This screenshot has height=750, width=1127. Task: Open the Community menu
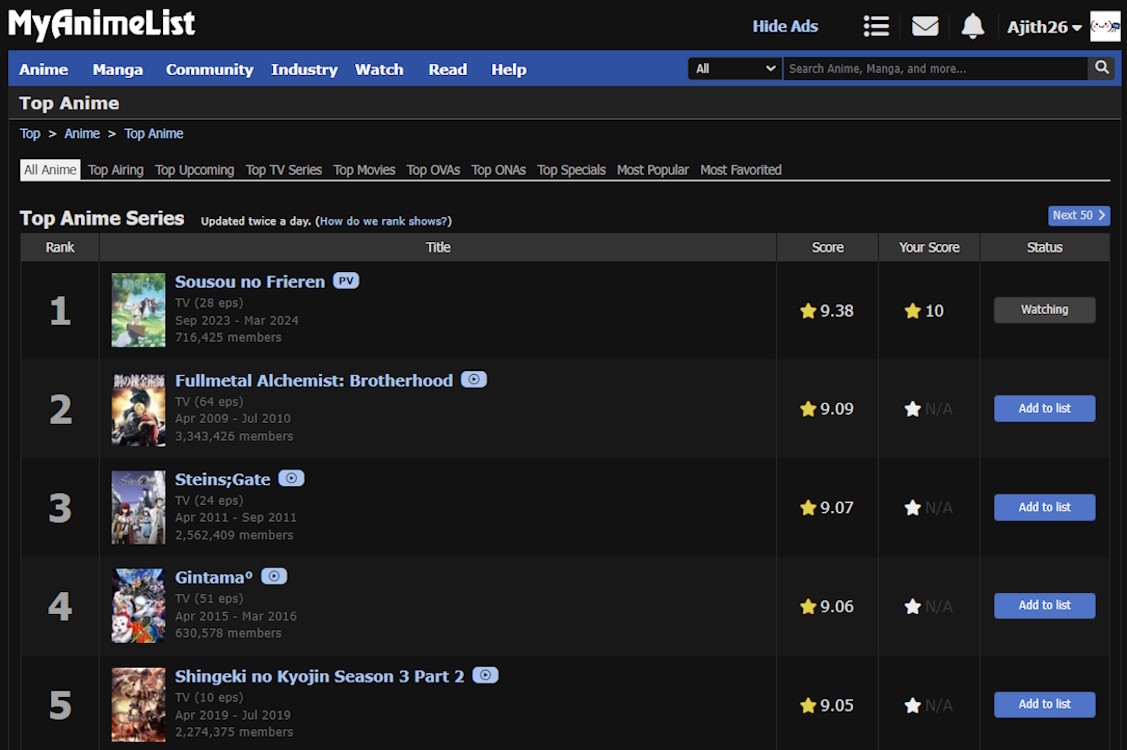210,69
